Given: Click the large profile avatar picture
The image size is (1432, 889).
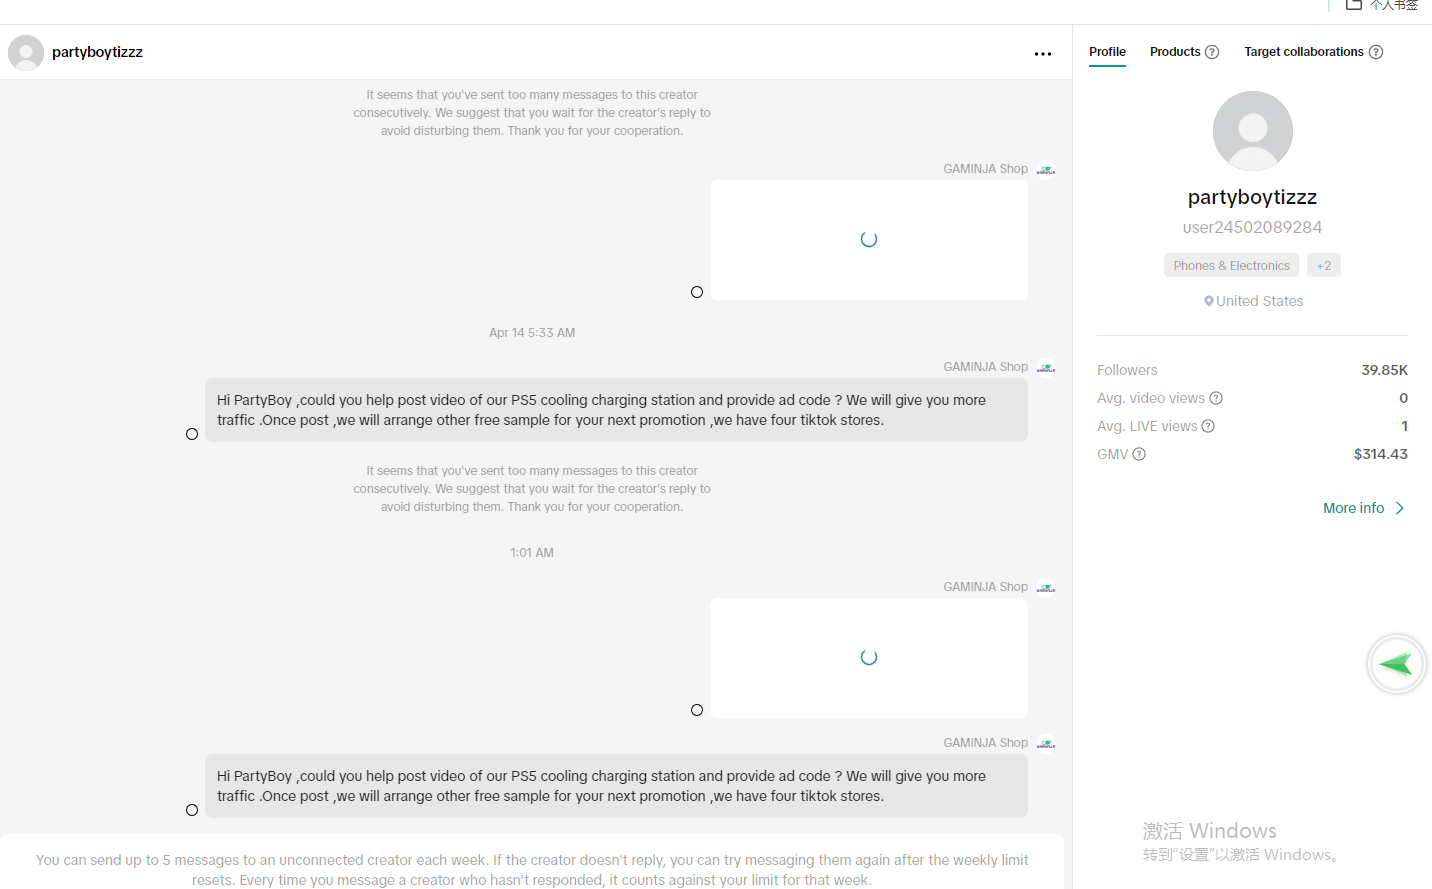Looking at the screenshot, I should (1252, 131).
